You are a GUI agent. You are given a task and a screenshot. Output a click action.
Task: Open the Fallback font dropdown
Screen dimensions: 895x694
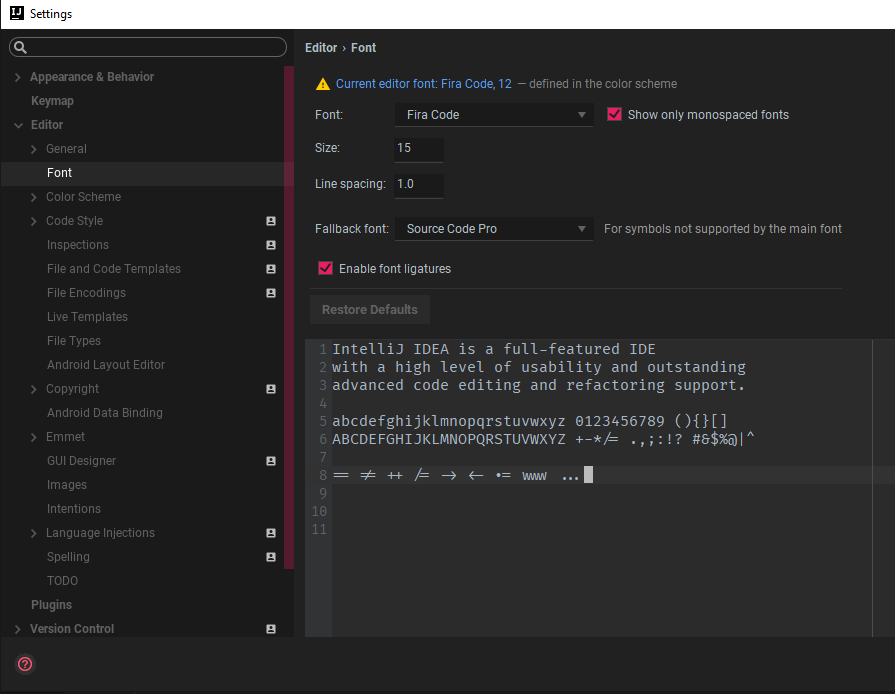coord(494,229)
